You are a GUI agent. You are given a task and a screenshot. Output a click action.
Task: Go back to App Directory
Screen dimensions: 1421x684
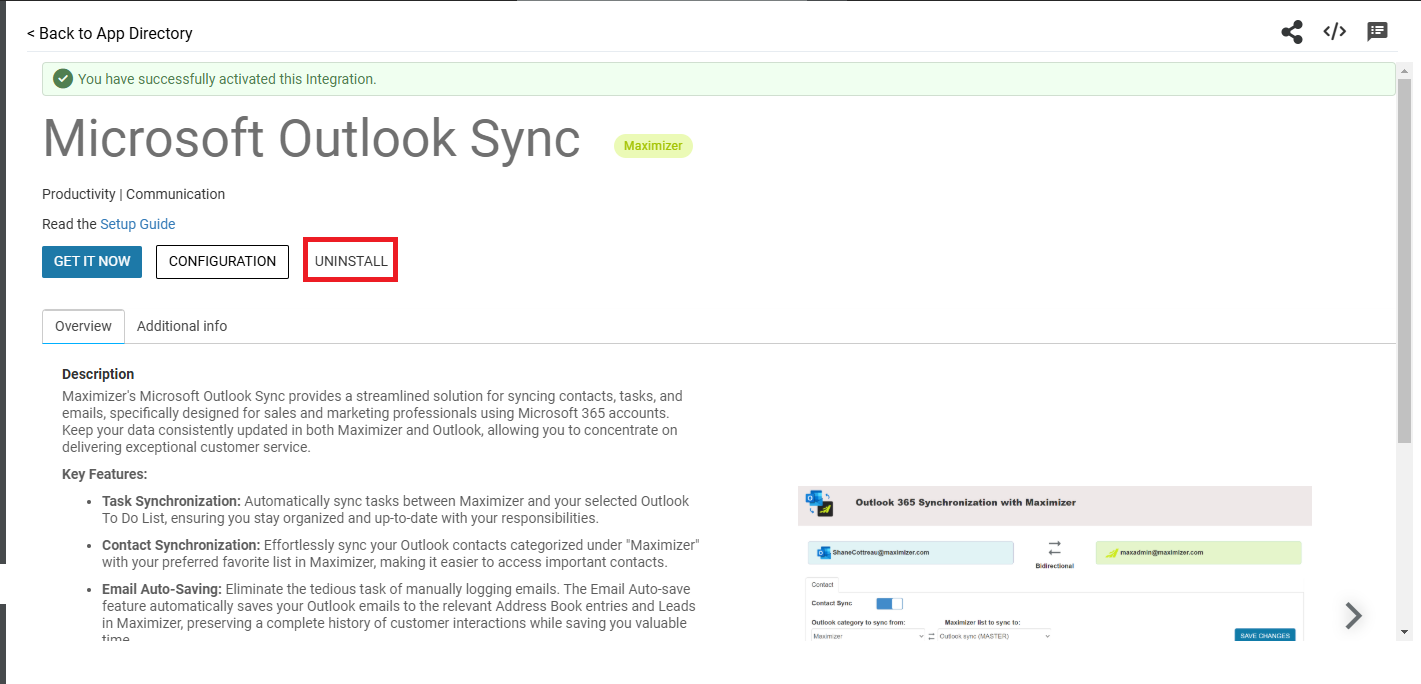[110, 33]
